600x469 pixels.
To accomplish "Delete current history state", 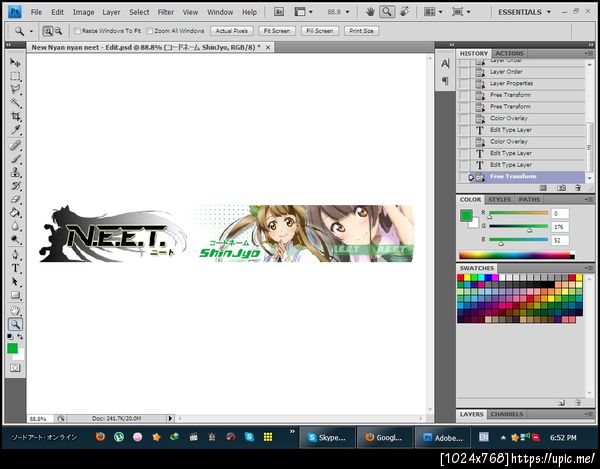I will pos(578,188).
